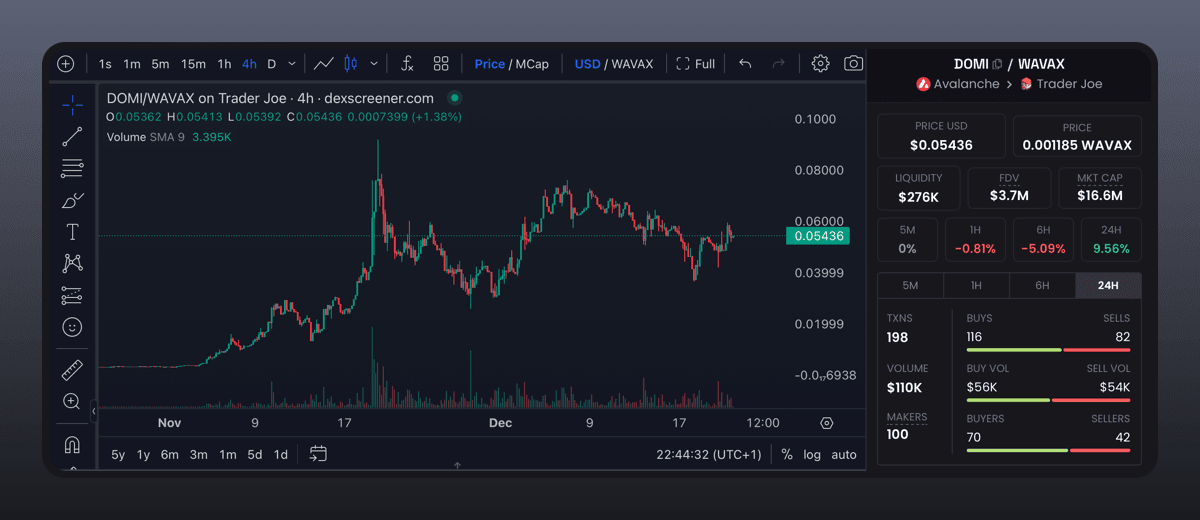Viewport: 1200px width, 520px height.
Task: Select the crosshair cursor tool
Action: tap(72, 105)
